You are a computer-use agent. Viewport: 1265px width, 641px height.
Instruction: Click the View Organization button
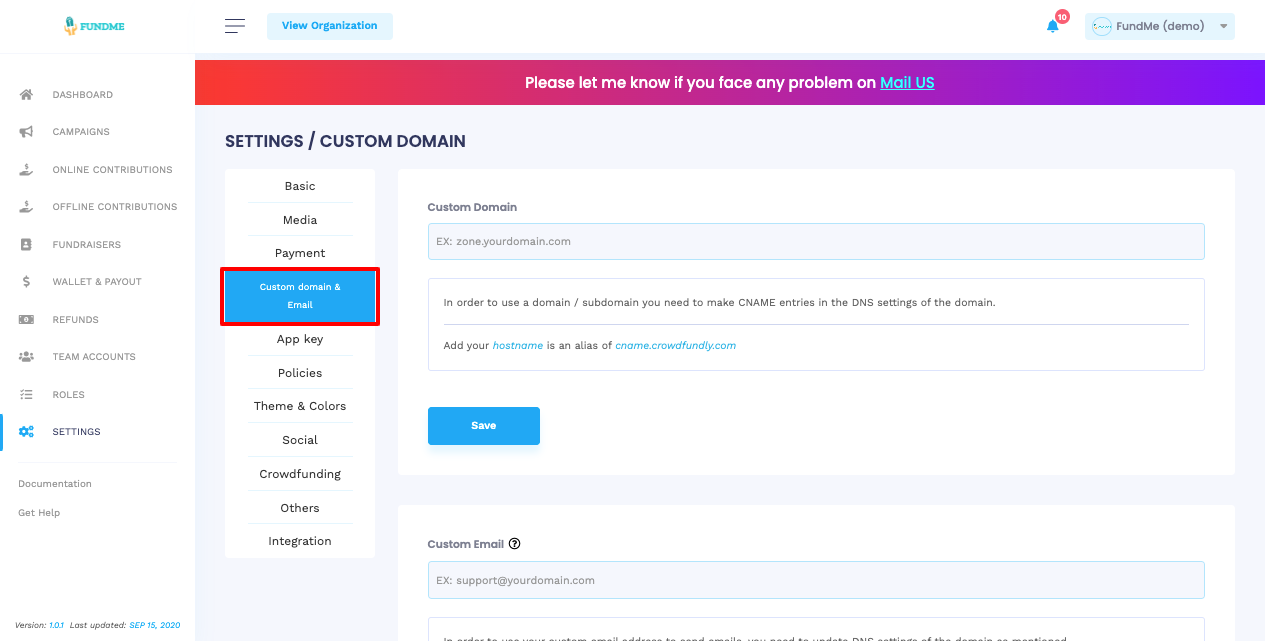click(330, 26)
